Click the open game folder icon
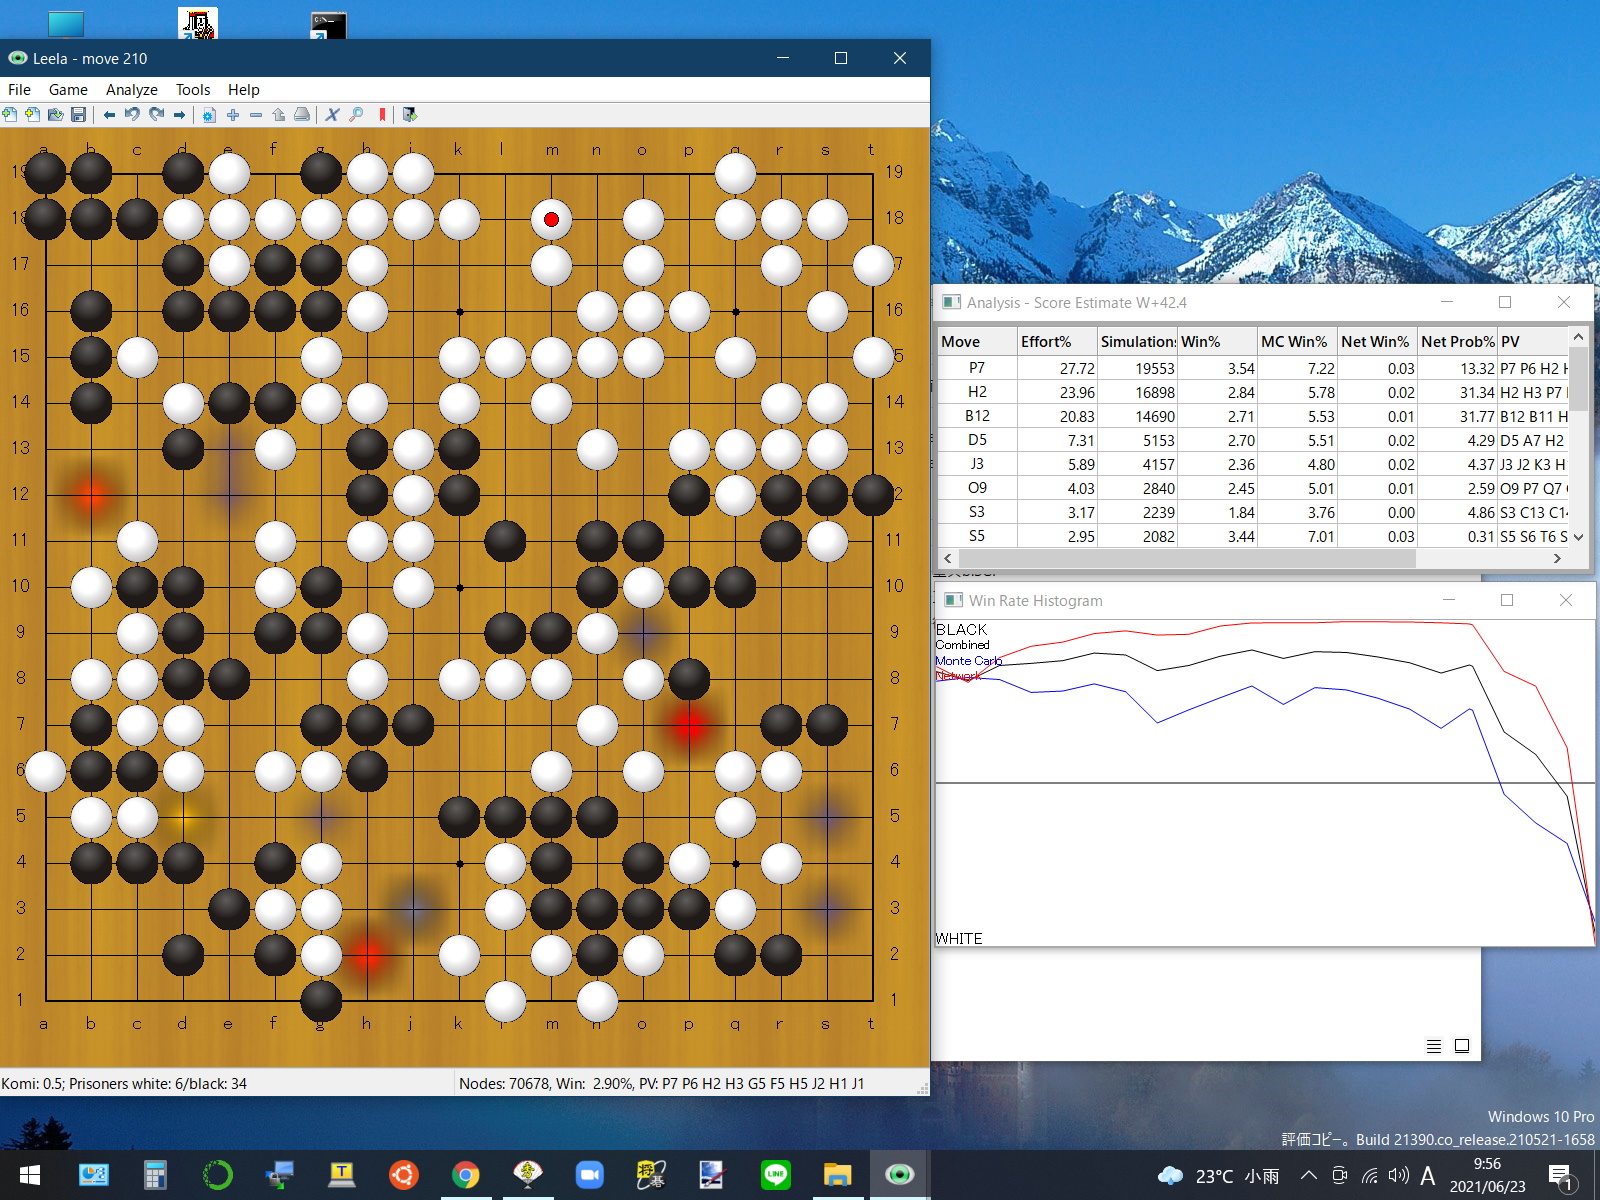 (55, 115)
